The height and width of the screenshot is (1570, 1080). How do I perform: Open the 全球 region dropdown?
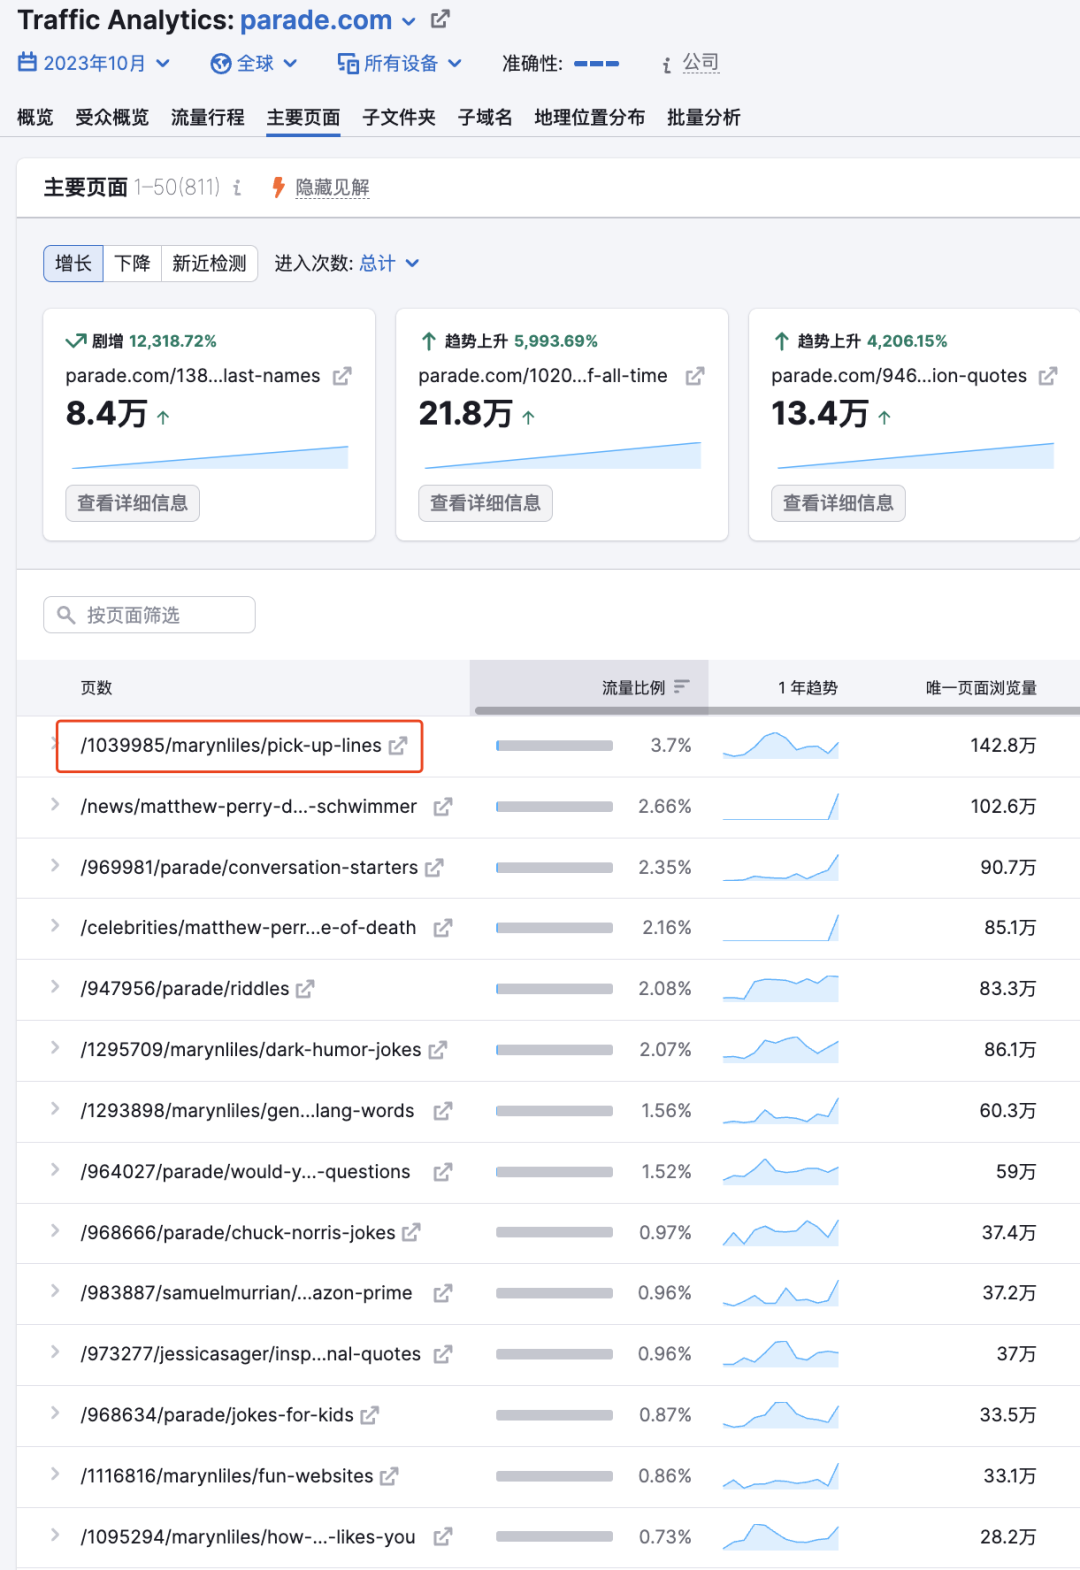254,63
